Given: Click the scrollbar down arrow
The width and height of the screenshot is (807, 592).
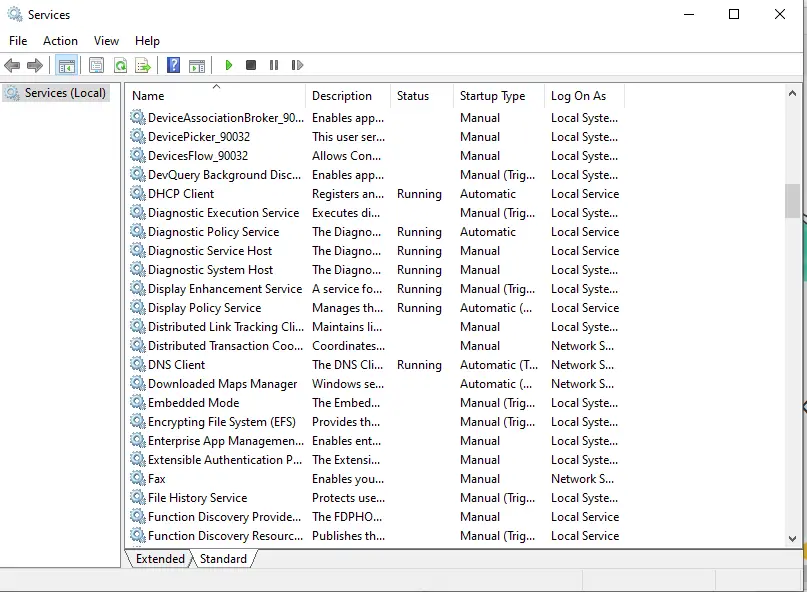Looking at the screenshot, I should click(793, 538).
